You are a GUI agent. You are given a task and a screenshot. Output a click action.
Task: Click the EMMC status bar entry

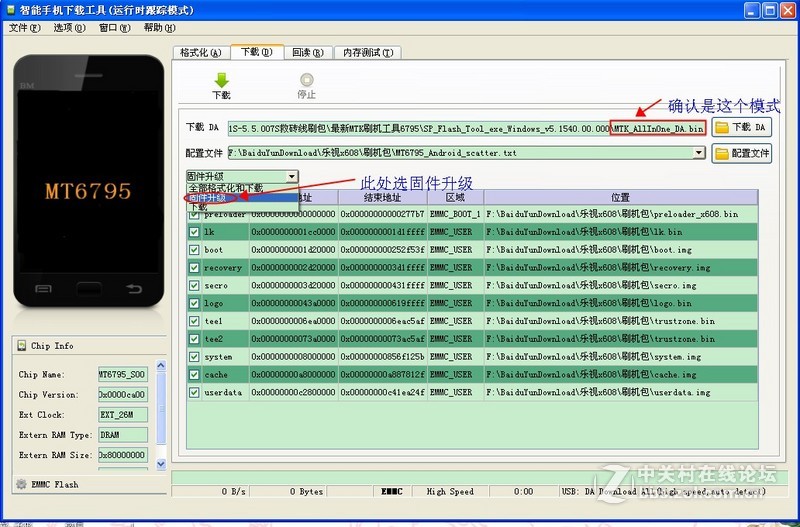[x=392, y=491]
